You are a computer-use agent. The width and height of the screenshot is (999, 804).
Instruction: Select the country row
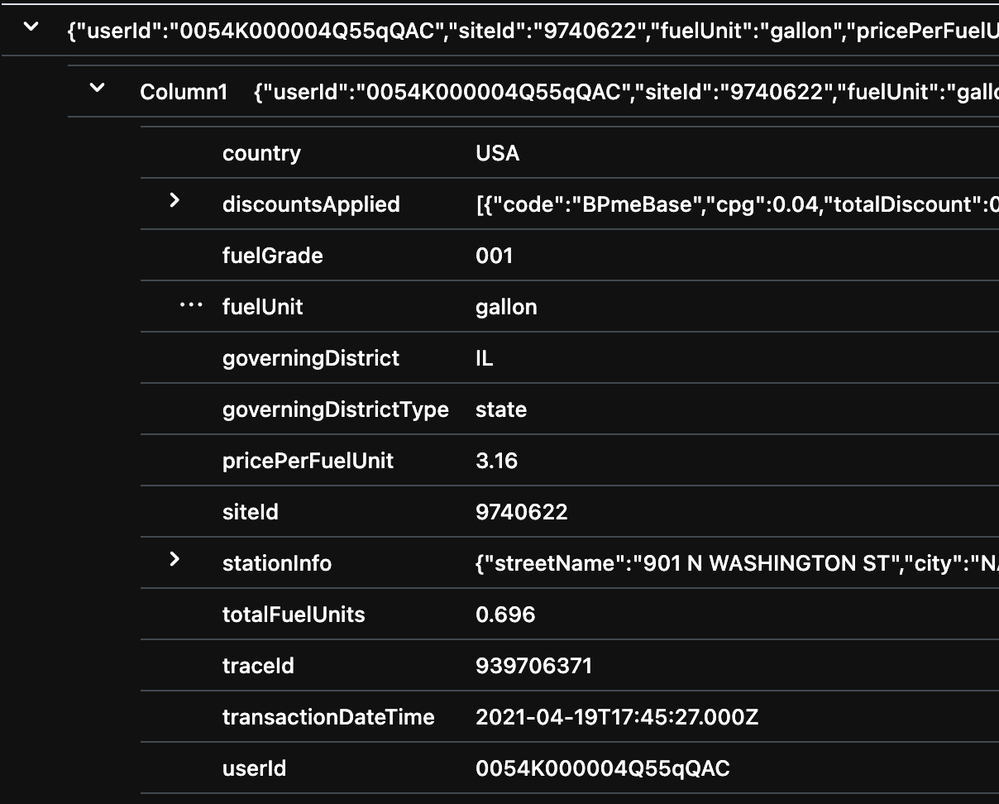(x=261, y=153)
